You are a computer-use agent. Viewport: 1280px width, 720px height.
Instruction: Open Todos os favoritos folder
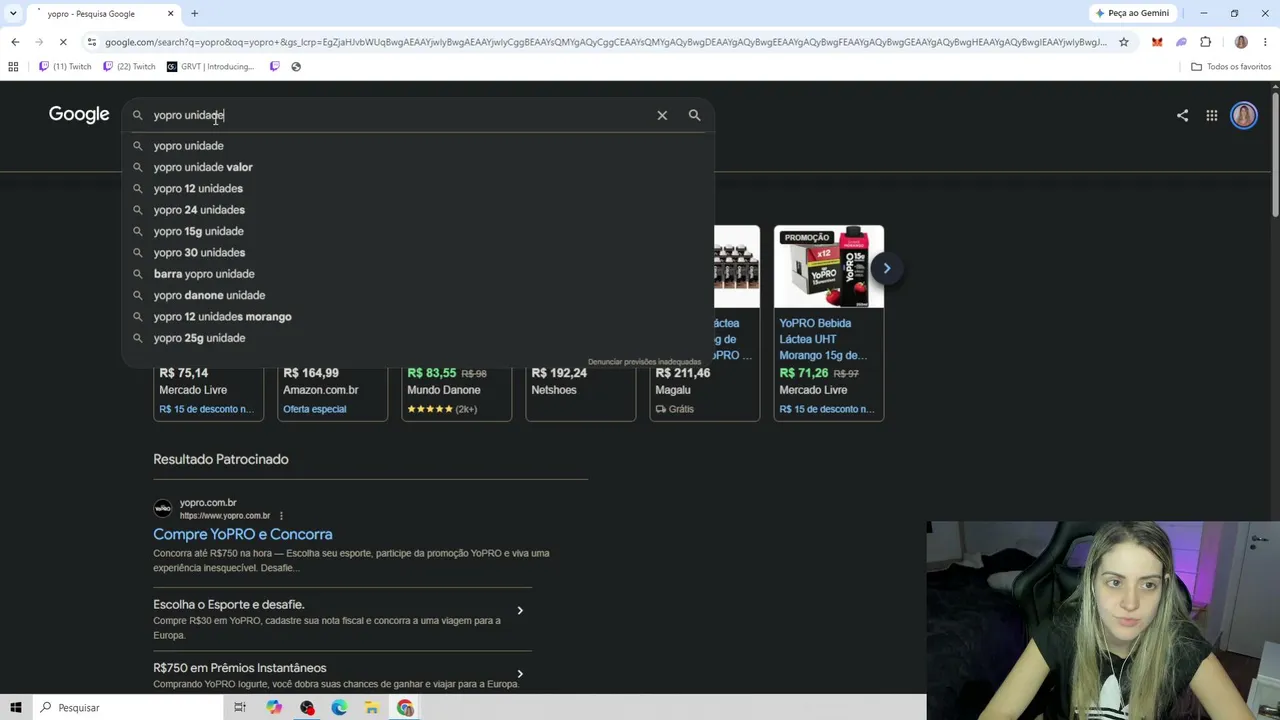(1231, 67)
